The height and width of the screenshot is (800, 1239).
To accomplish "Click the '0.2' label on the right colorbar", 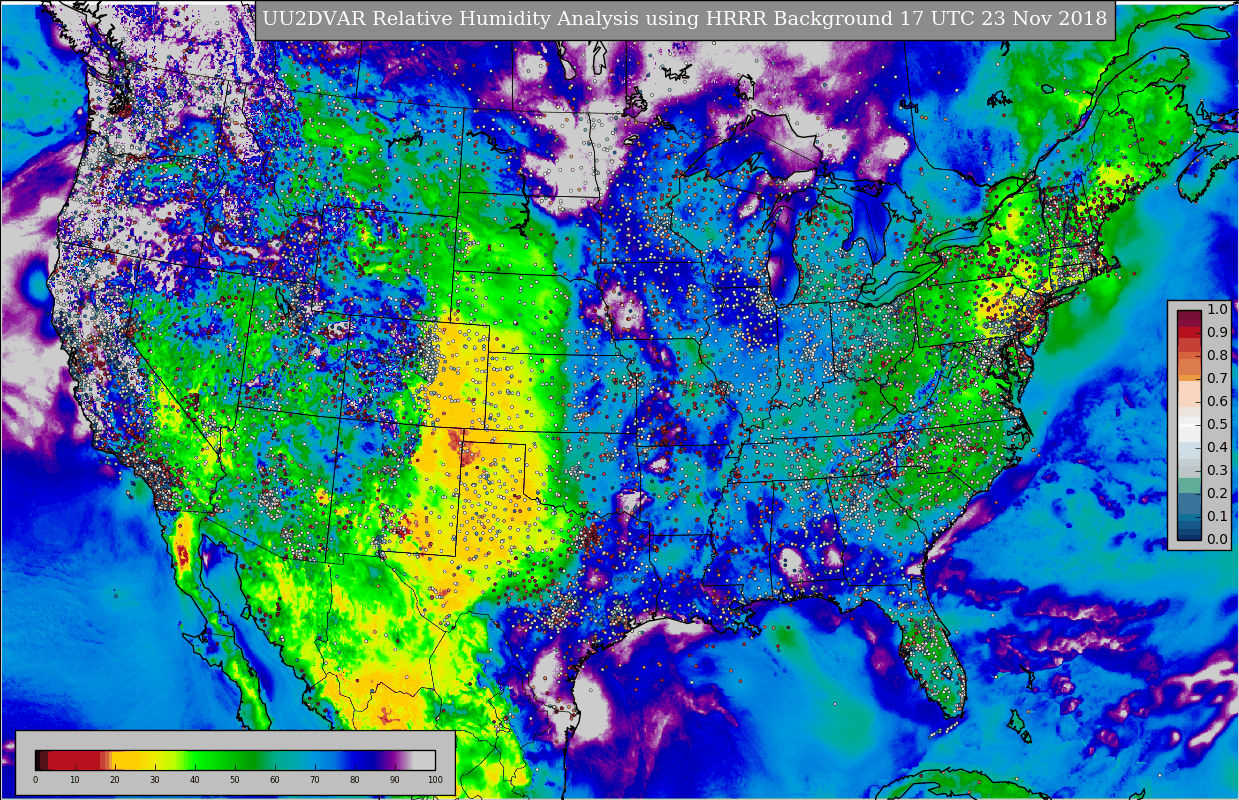I will coord(1217,493).
